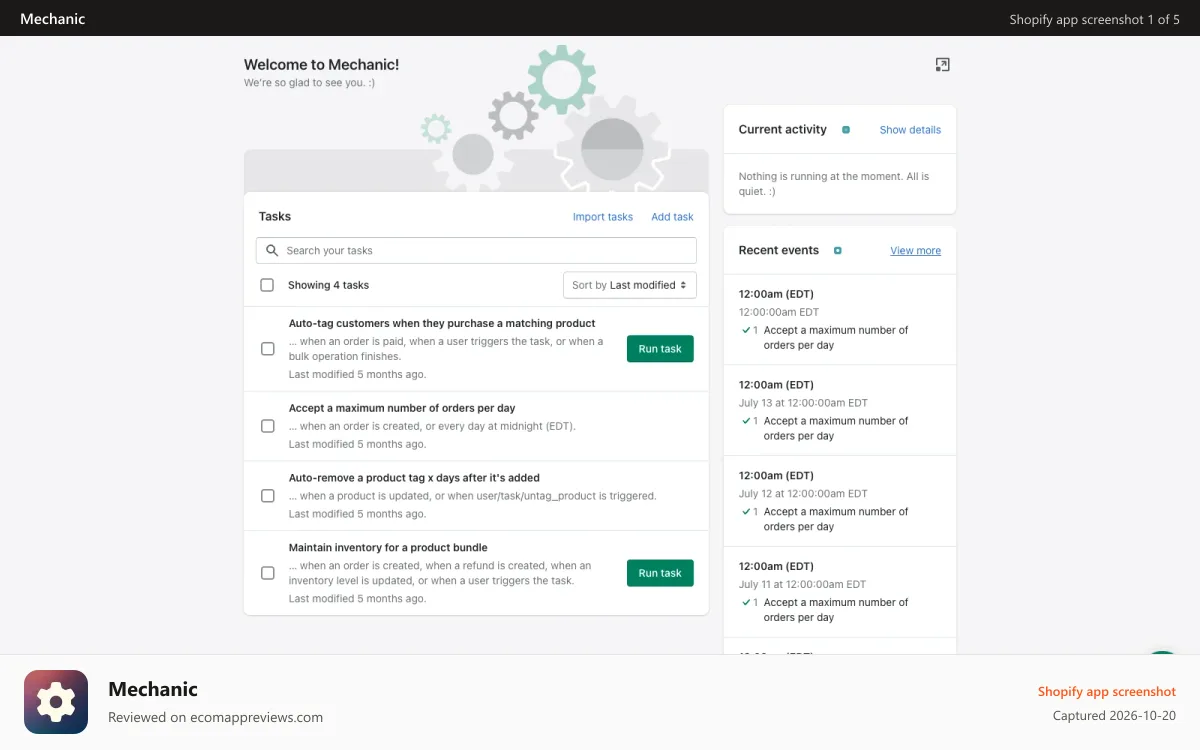The width and height of the screenshot is (1200, 750).
Task: Click the Recent events status indicator dot
Action: (838, 251)
